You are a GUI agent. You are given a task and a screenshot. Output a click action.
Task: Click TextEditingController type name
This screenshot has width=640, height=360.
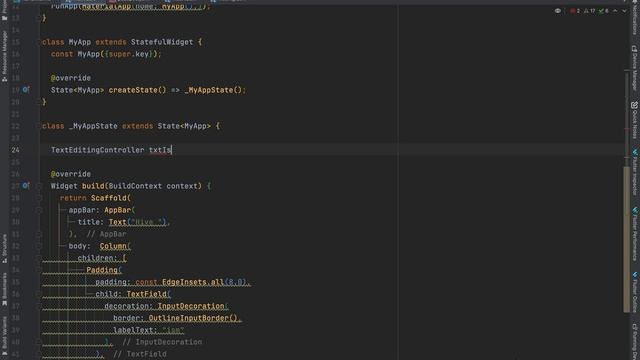pos(97,150)
